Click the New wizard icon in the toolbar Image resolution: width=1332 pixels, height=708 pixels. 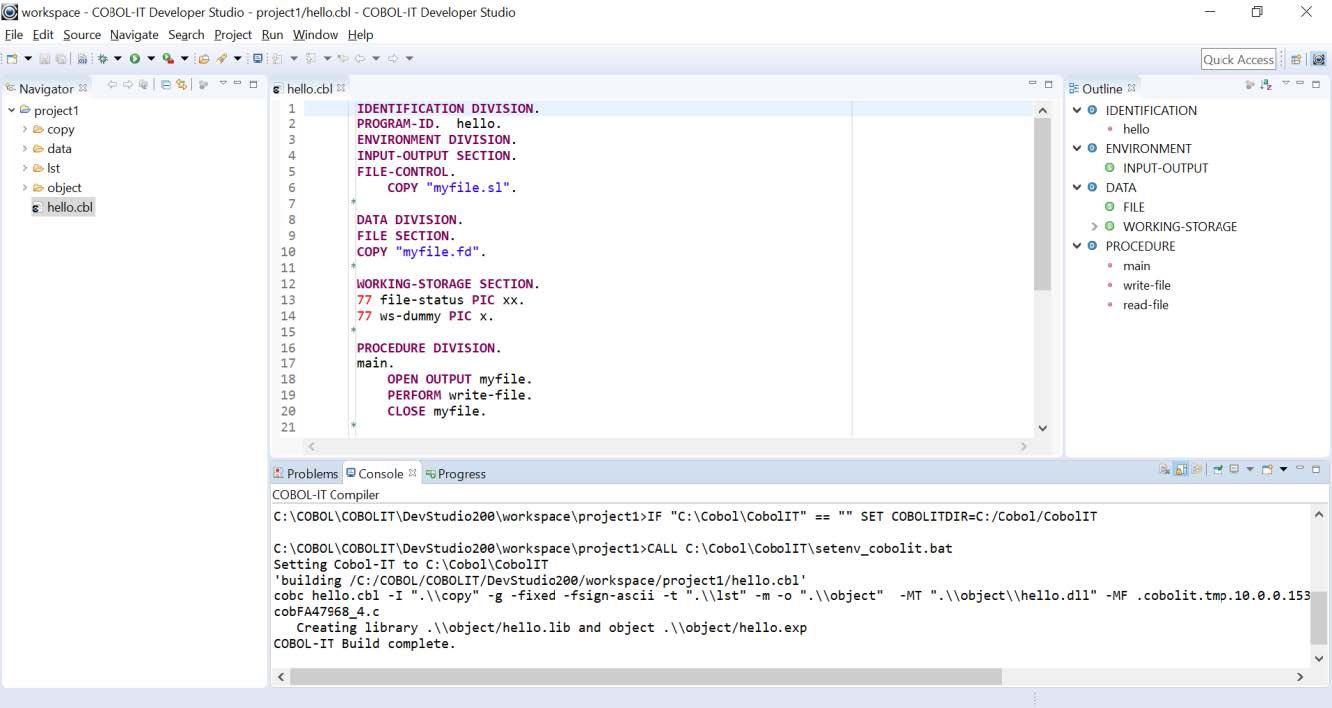click(12, 59)
